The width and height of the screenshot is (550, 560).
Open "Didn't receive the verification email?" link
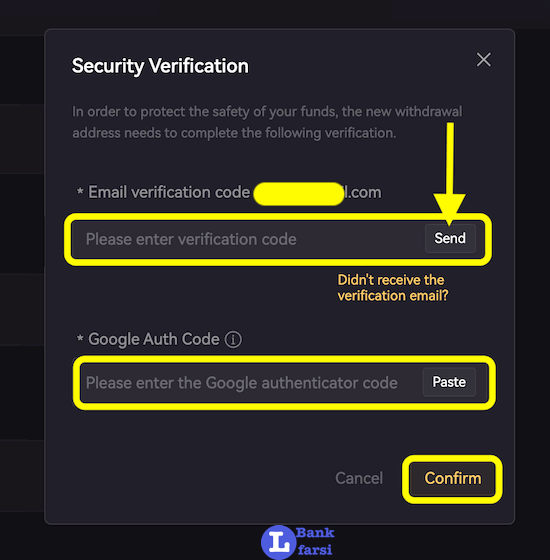[392, 288]
